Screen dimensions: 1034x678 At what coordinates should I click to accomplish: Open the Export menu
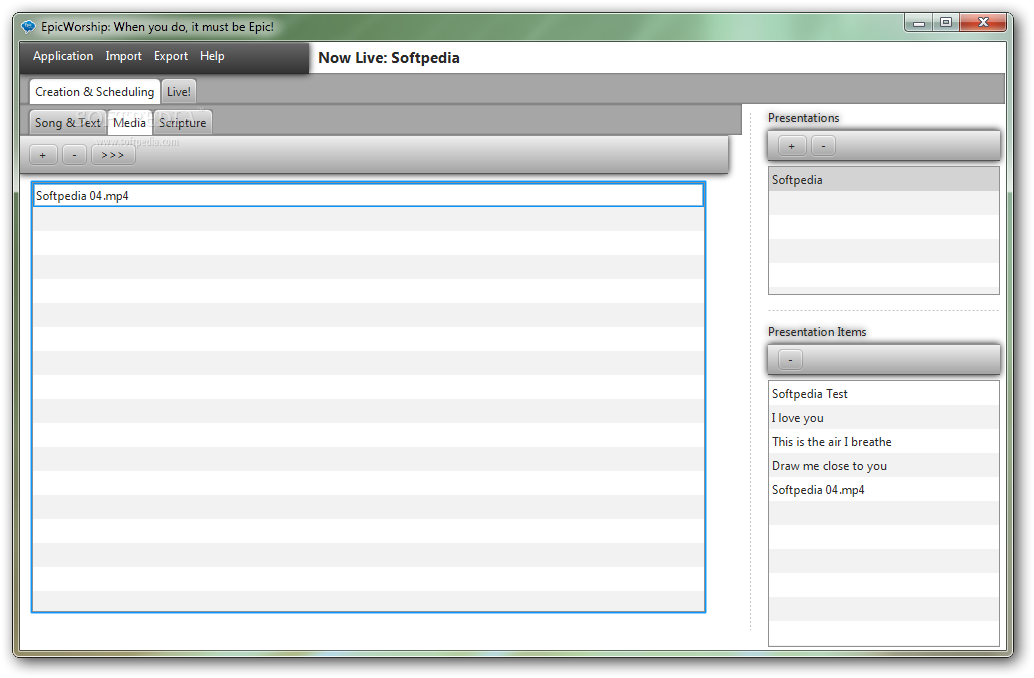point(171,56)
